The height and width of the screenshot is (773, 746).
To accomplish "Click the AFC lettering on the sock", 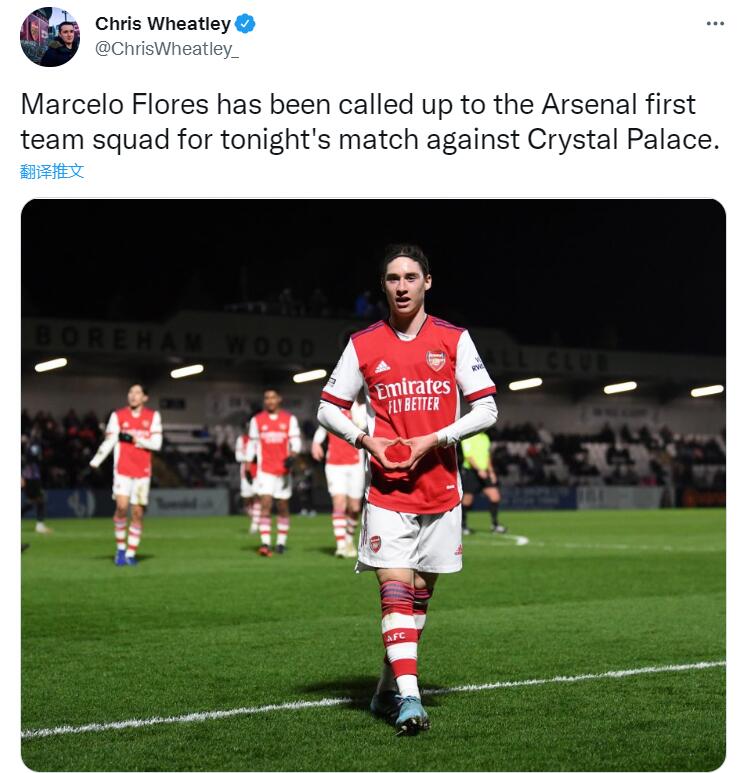I will tap(395, 636).
